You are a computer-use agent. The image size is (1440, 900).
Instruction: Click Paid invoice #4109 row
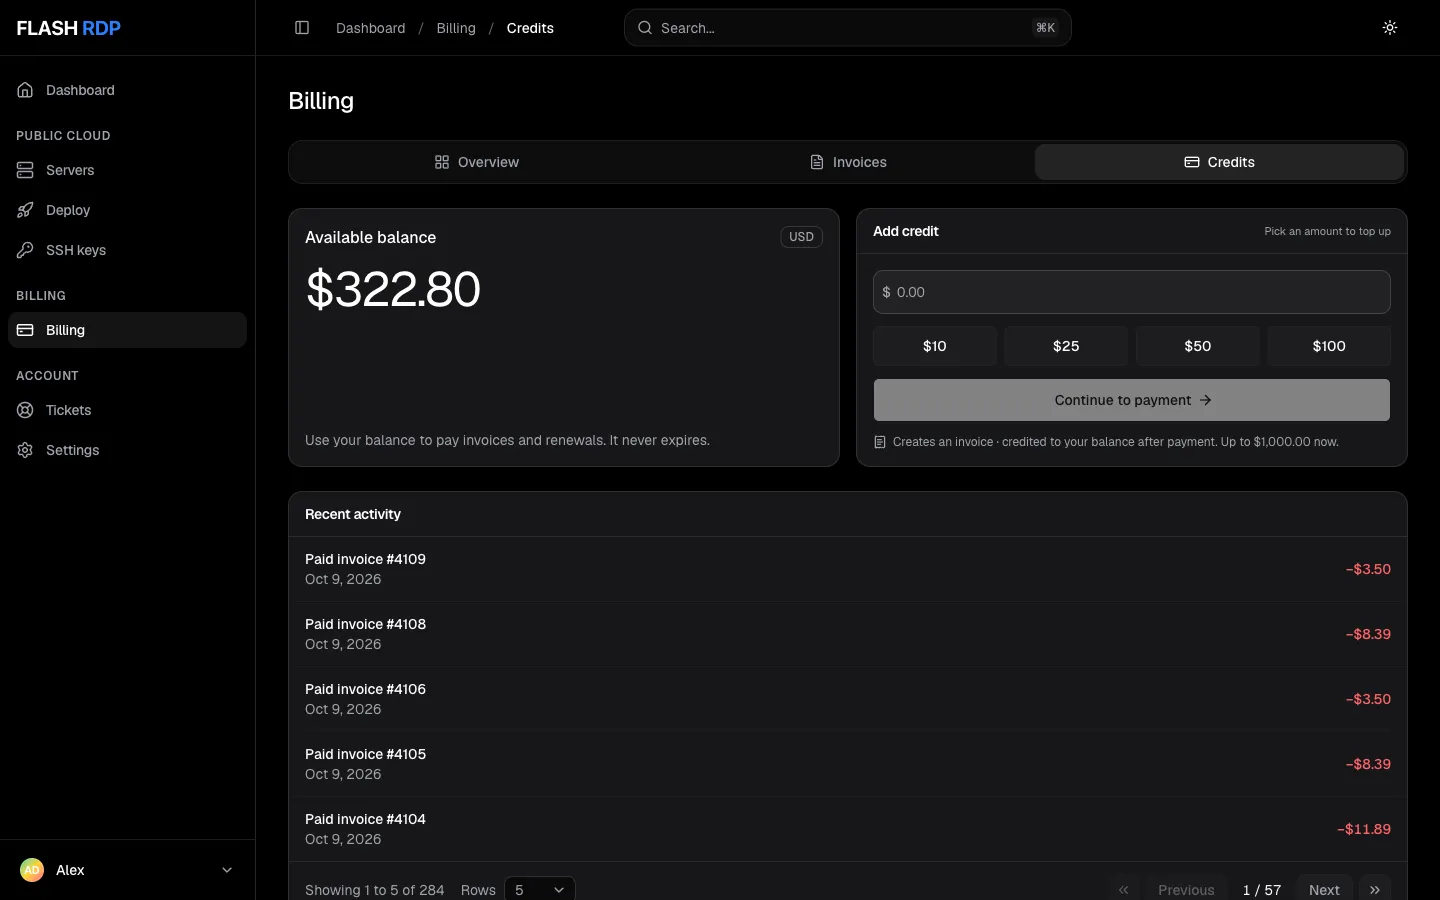pos(848,569)
